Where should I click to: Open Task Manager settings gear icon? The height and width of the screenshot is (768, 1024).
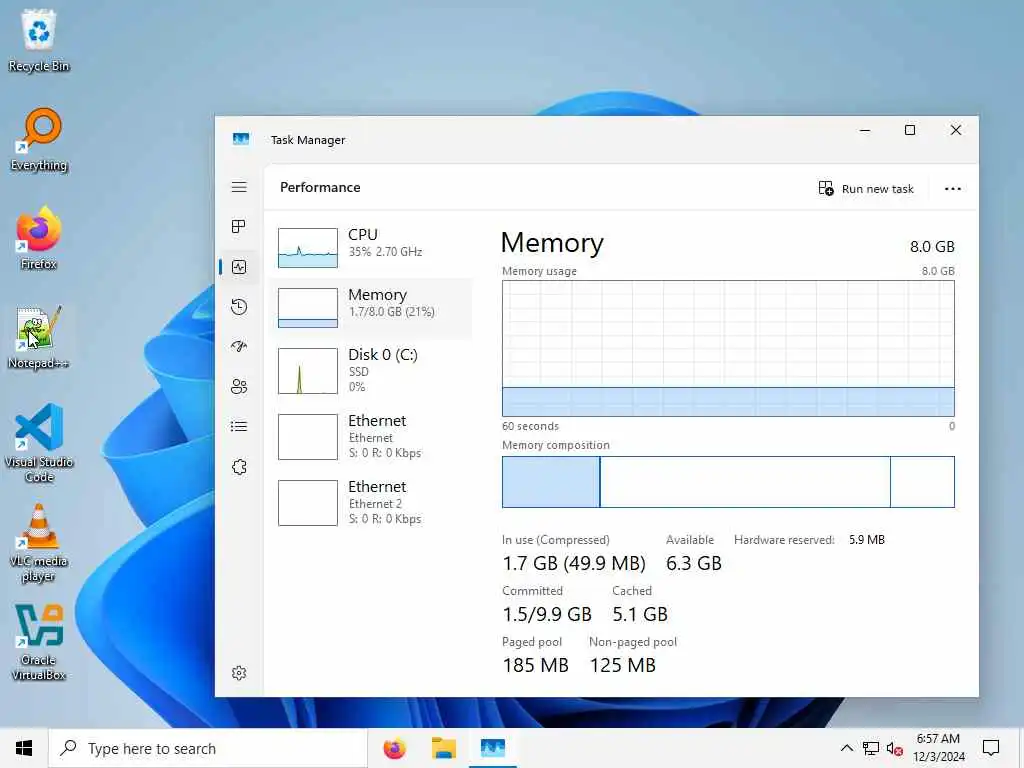[x=239, y=673]
